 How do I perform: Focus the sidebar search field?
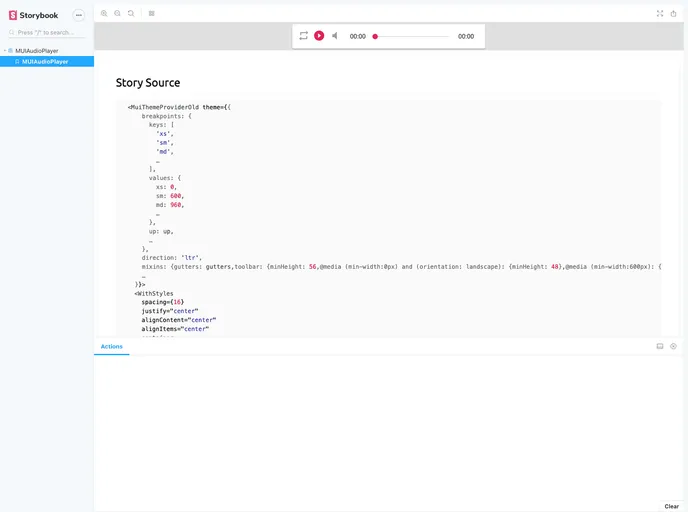50,32
